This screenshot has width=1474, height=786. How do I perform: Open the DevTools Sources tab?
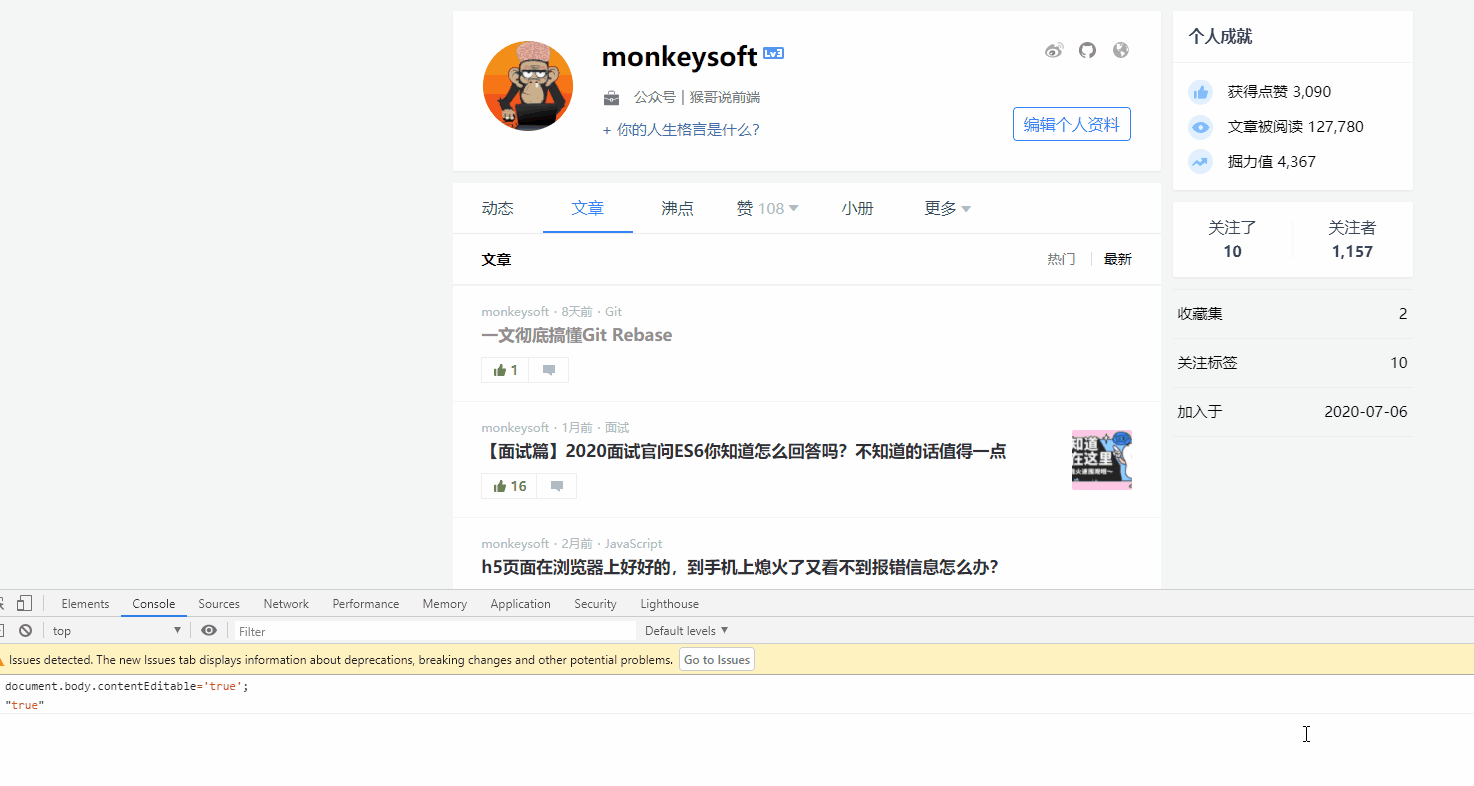(x=219, y=604)
